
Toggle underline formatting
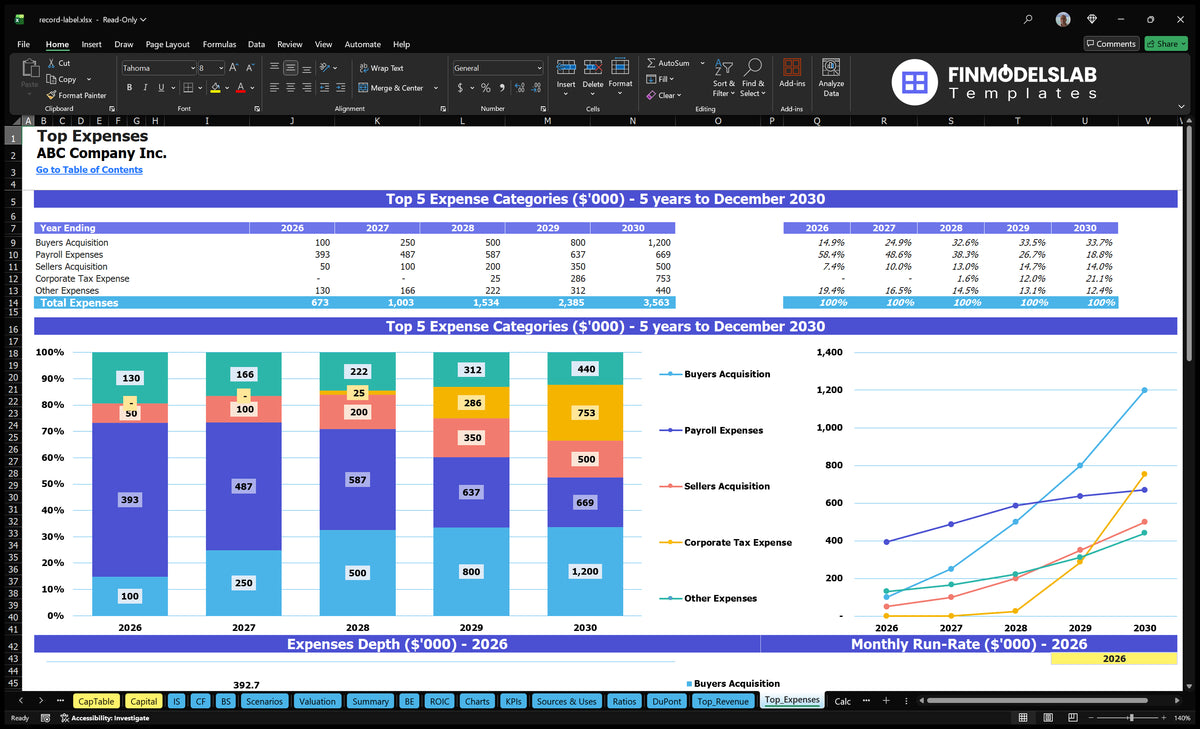tap(160, 88)
